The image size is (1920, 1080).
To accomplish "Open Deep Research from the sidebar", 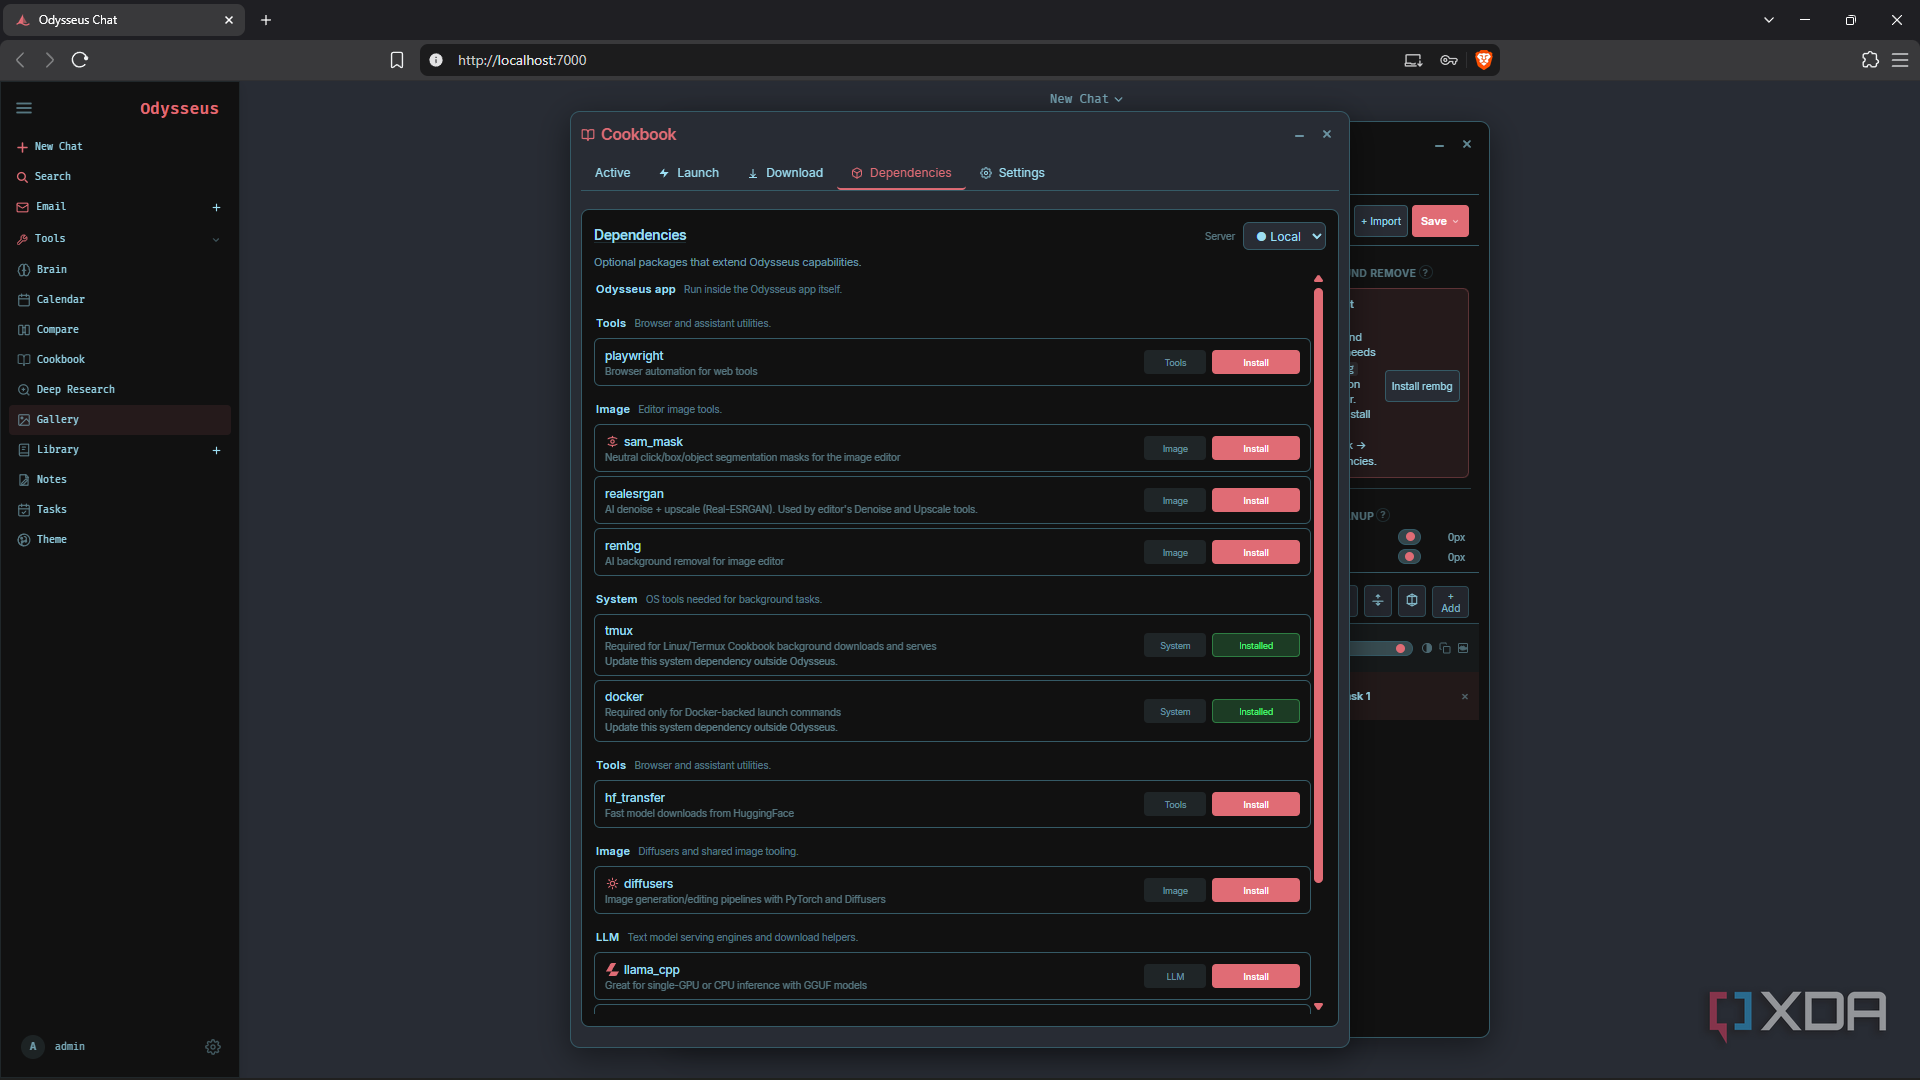I will coord(119,390).
